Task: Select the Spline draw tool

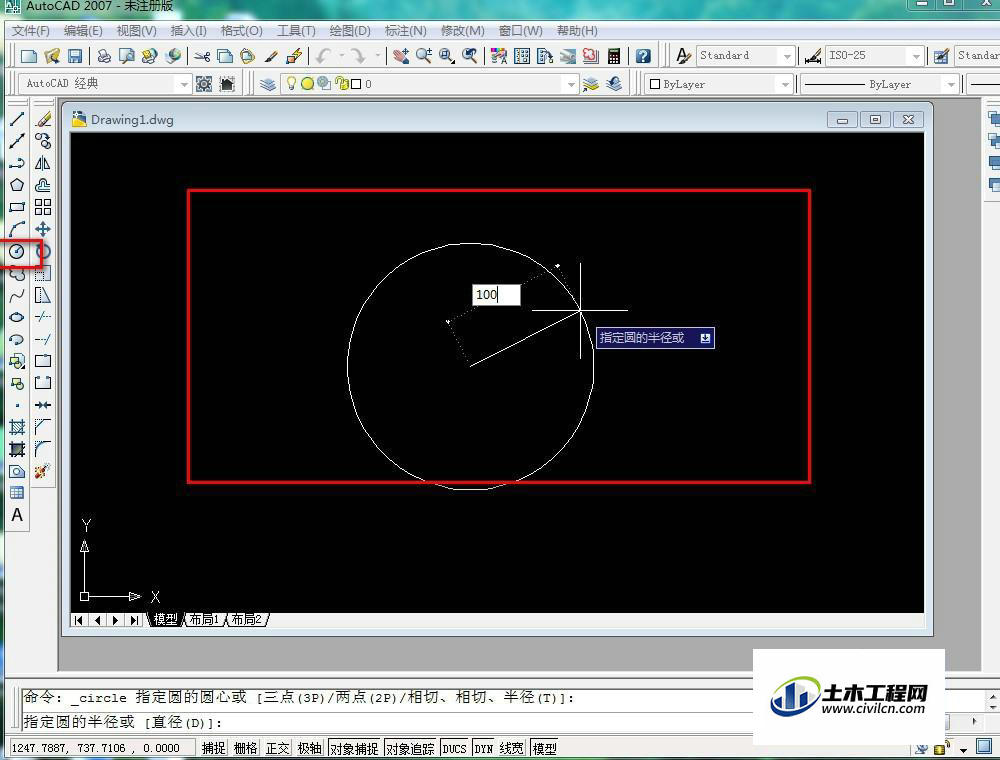Action: click(x=17, y=295)
